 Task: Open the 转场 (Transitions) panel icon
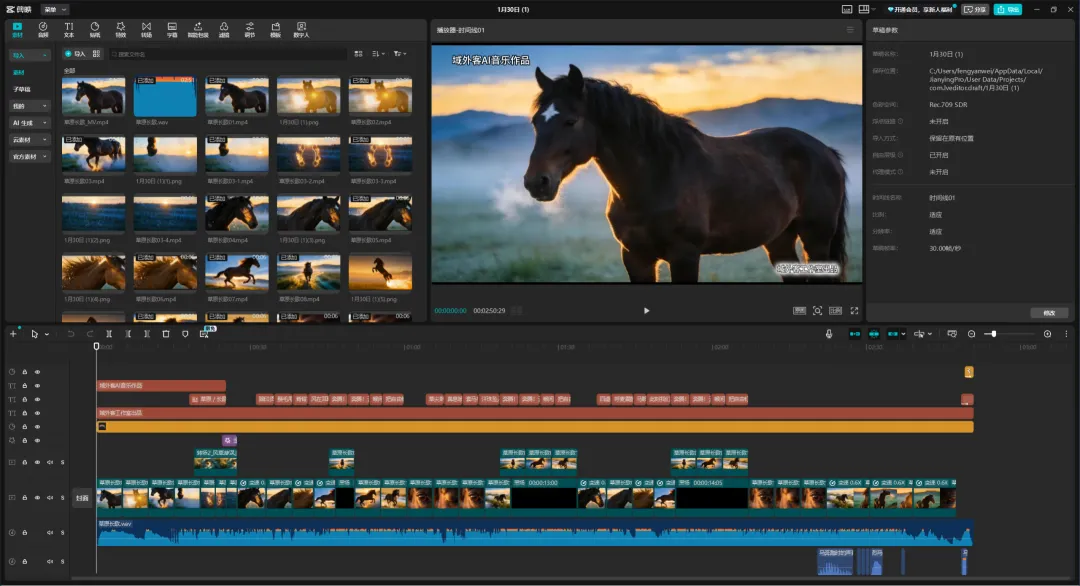click(x=146, y=29)
